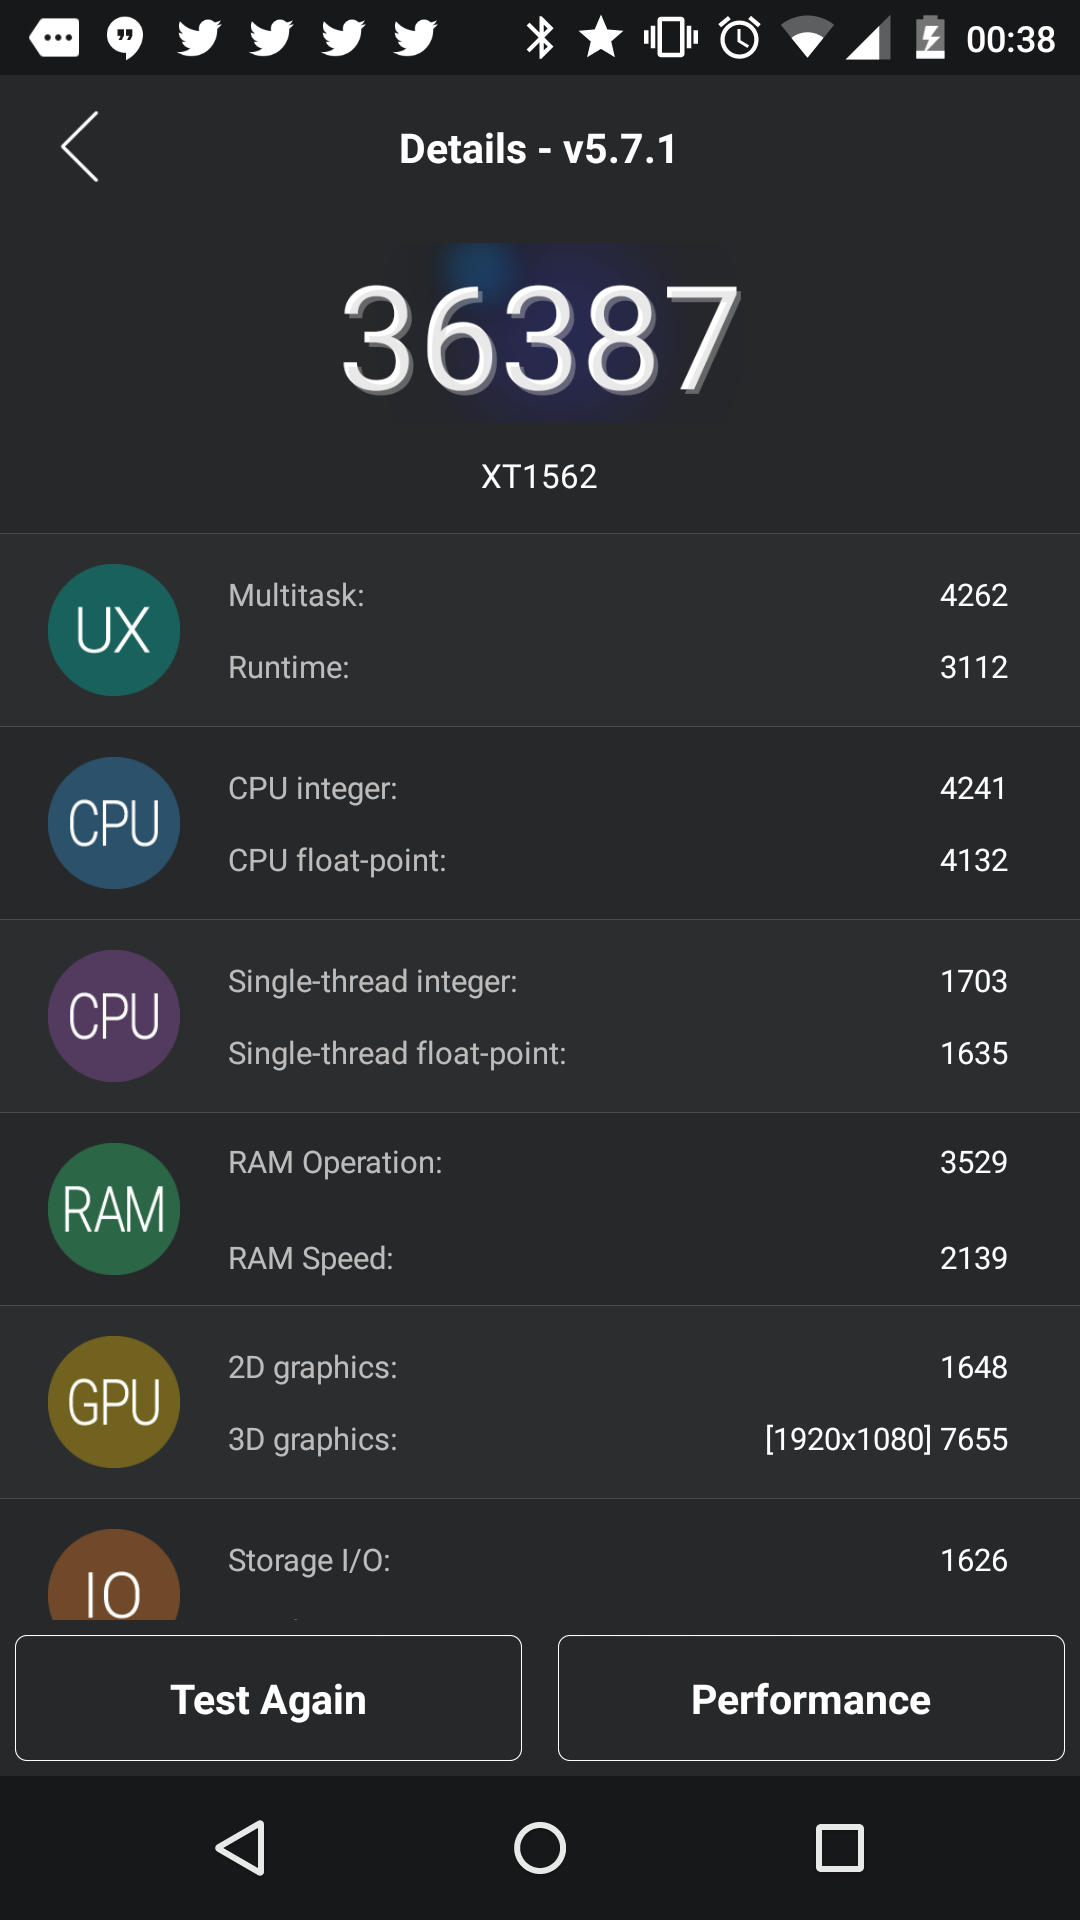Screen dimensions: 1080x1920
Task: Tap the RAM Speed result row
Action: (617, 1258)
